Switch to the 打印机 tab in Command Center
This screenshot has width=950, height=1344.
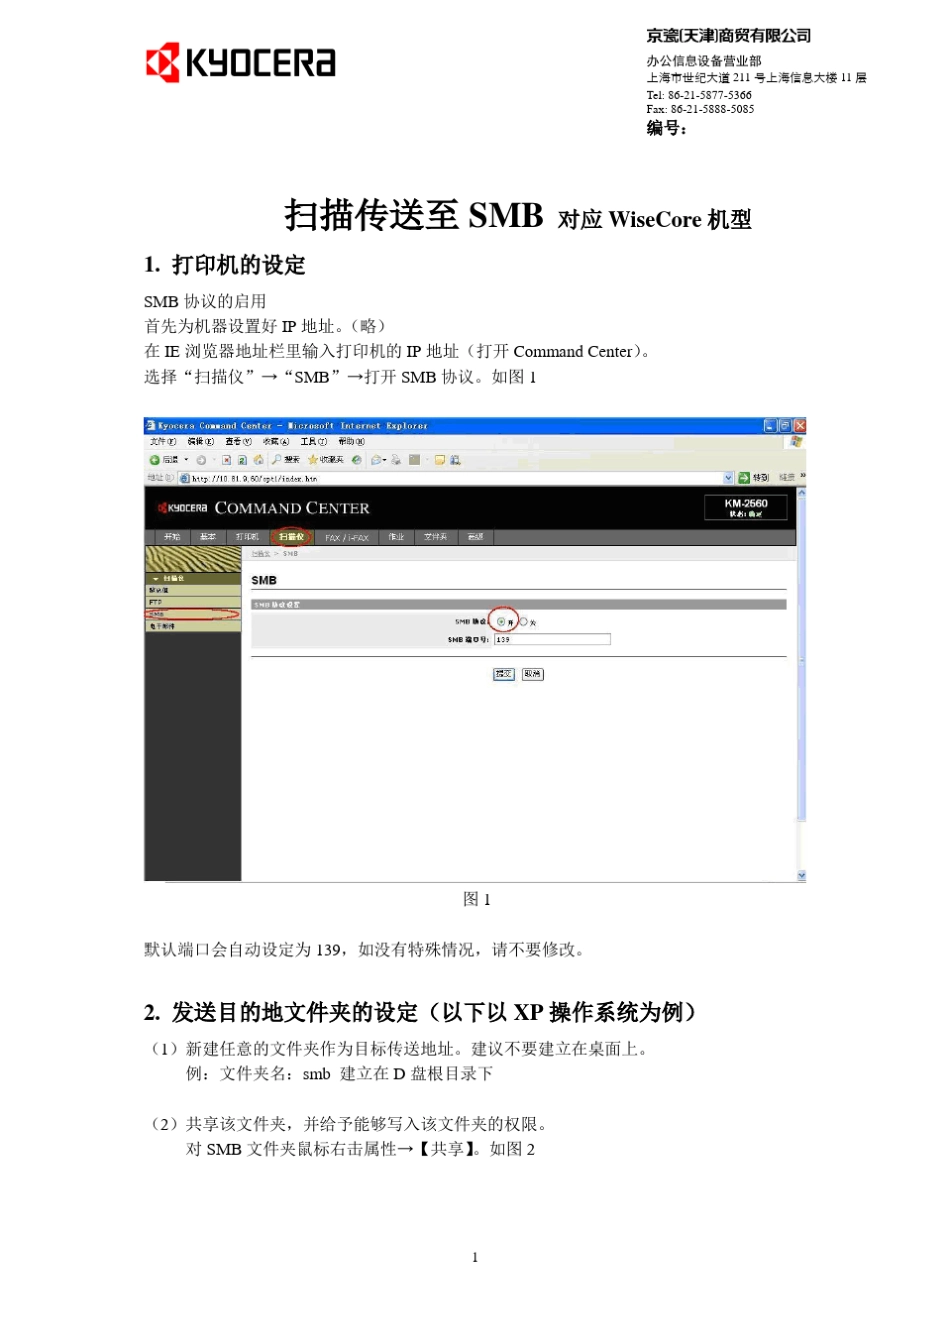[247, 537]
